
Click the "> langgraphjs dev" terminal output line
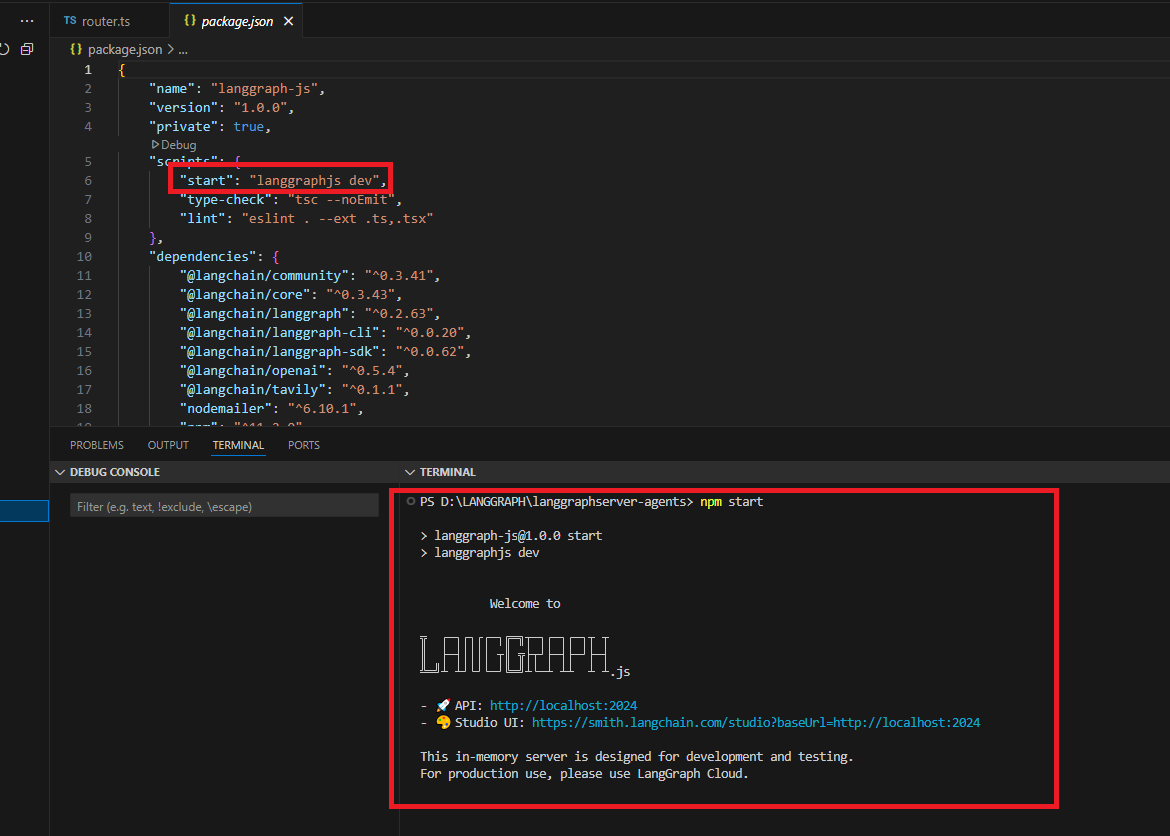pyautogui.click(x=480, y=553)
